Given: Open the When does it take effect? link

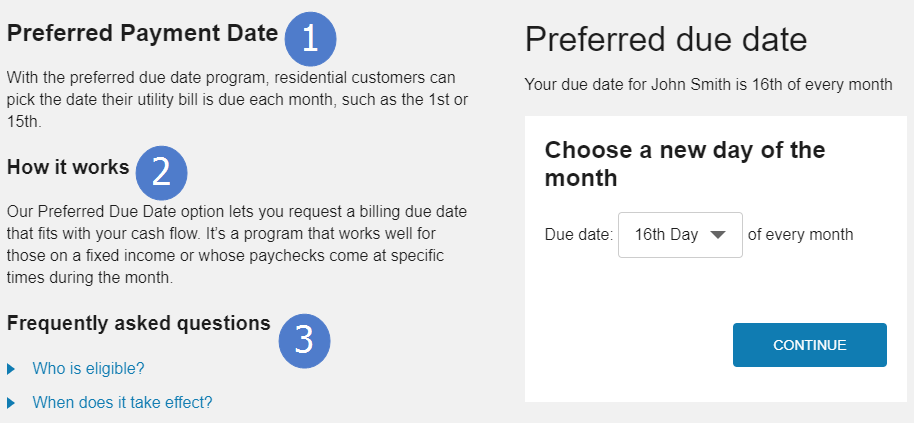Looking at the screenshot, I should [x=122, y=403].
